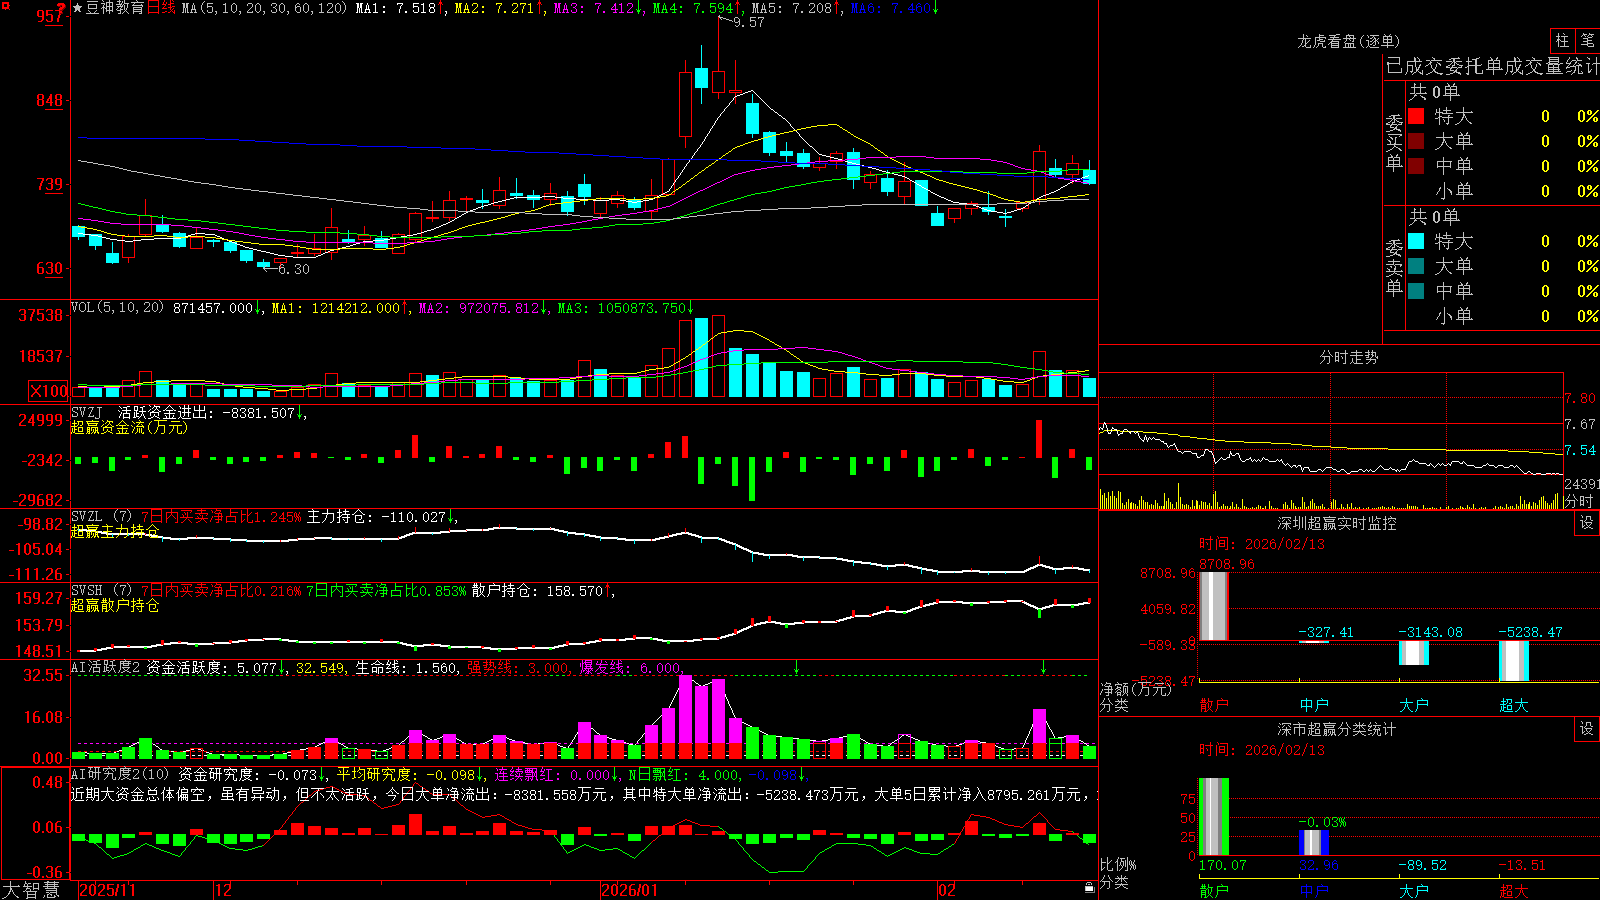Click the lock icon at the timeline end
The height and width of the screenshot is (900, 1600).
1089,888
